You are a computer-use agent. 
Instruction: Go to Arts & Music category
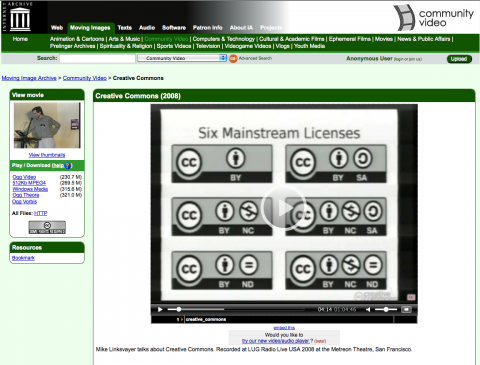(124, 39)
